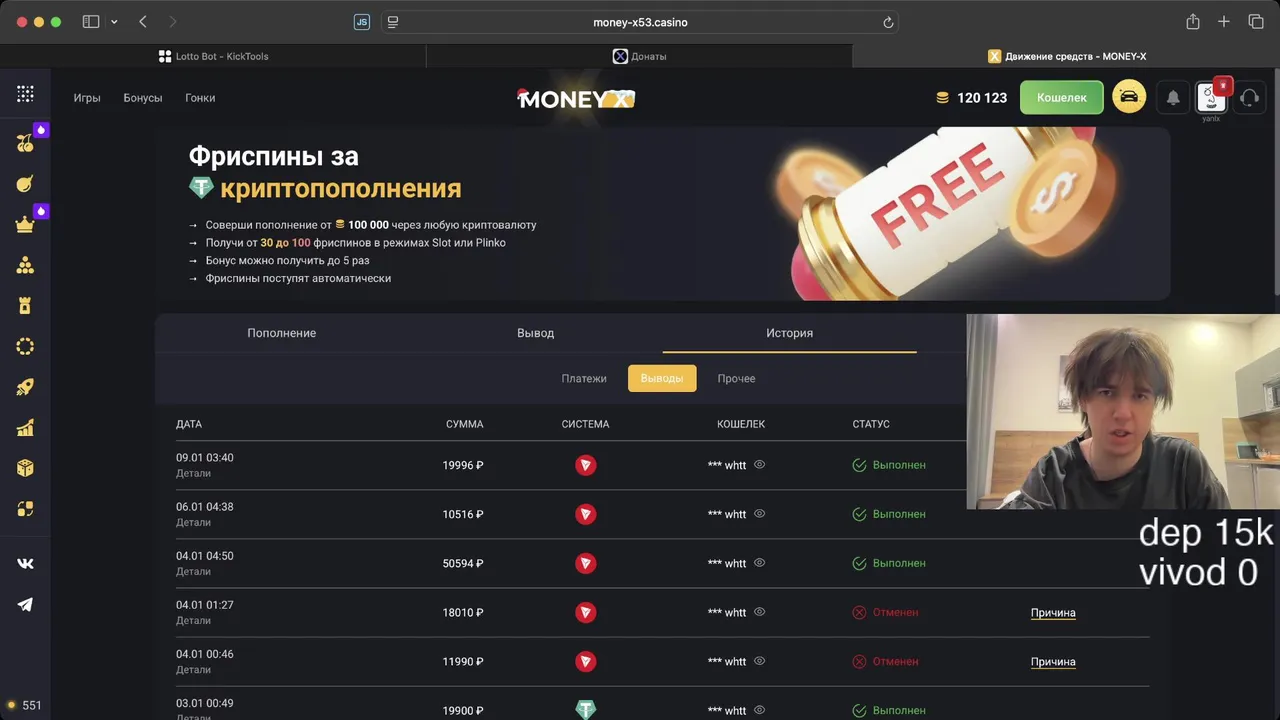The height and width of the screenshot is (720, 1280).
Task: Select the dotted wheel sidebar icon
Action: pyautogui.click(x=25, y=347)
